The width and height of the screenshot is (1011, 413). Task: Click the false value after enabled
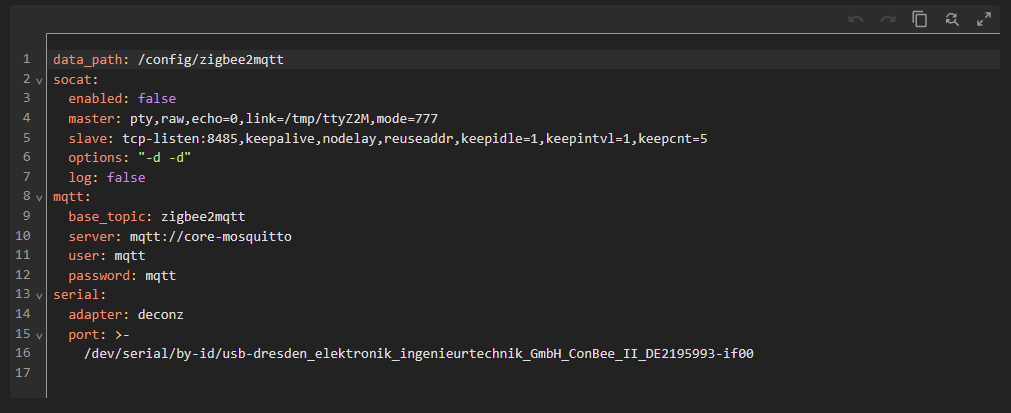point(157,99)
